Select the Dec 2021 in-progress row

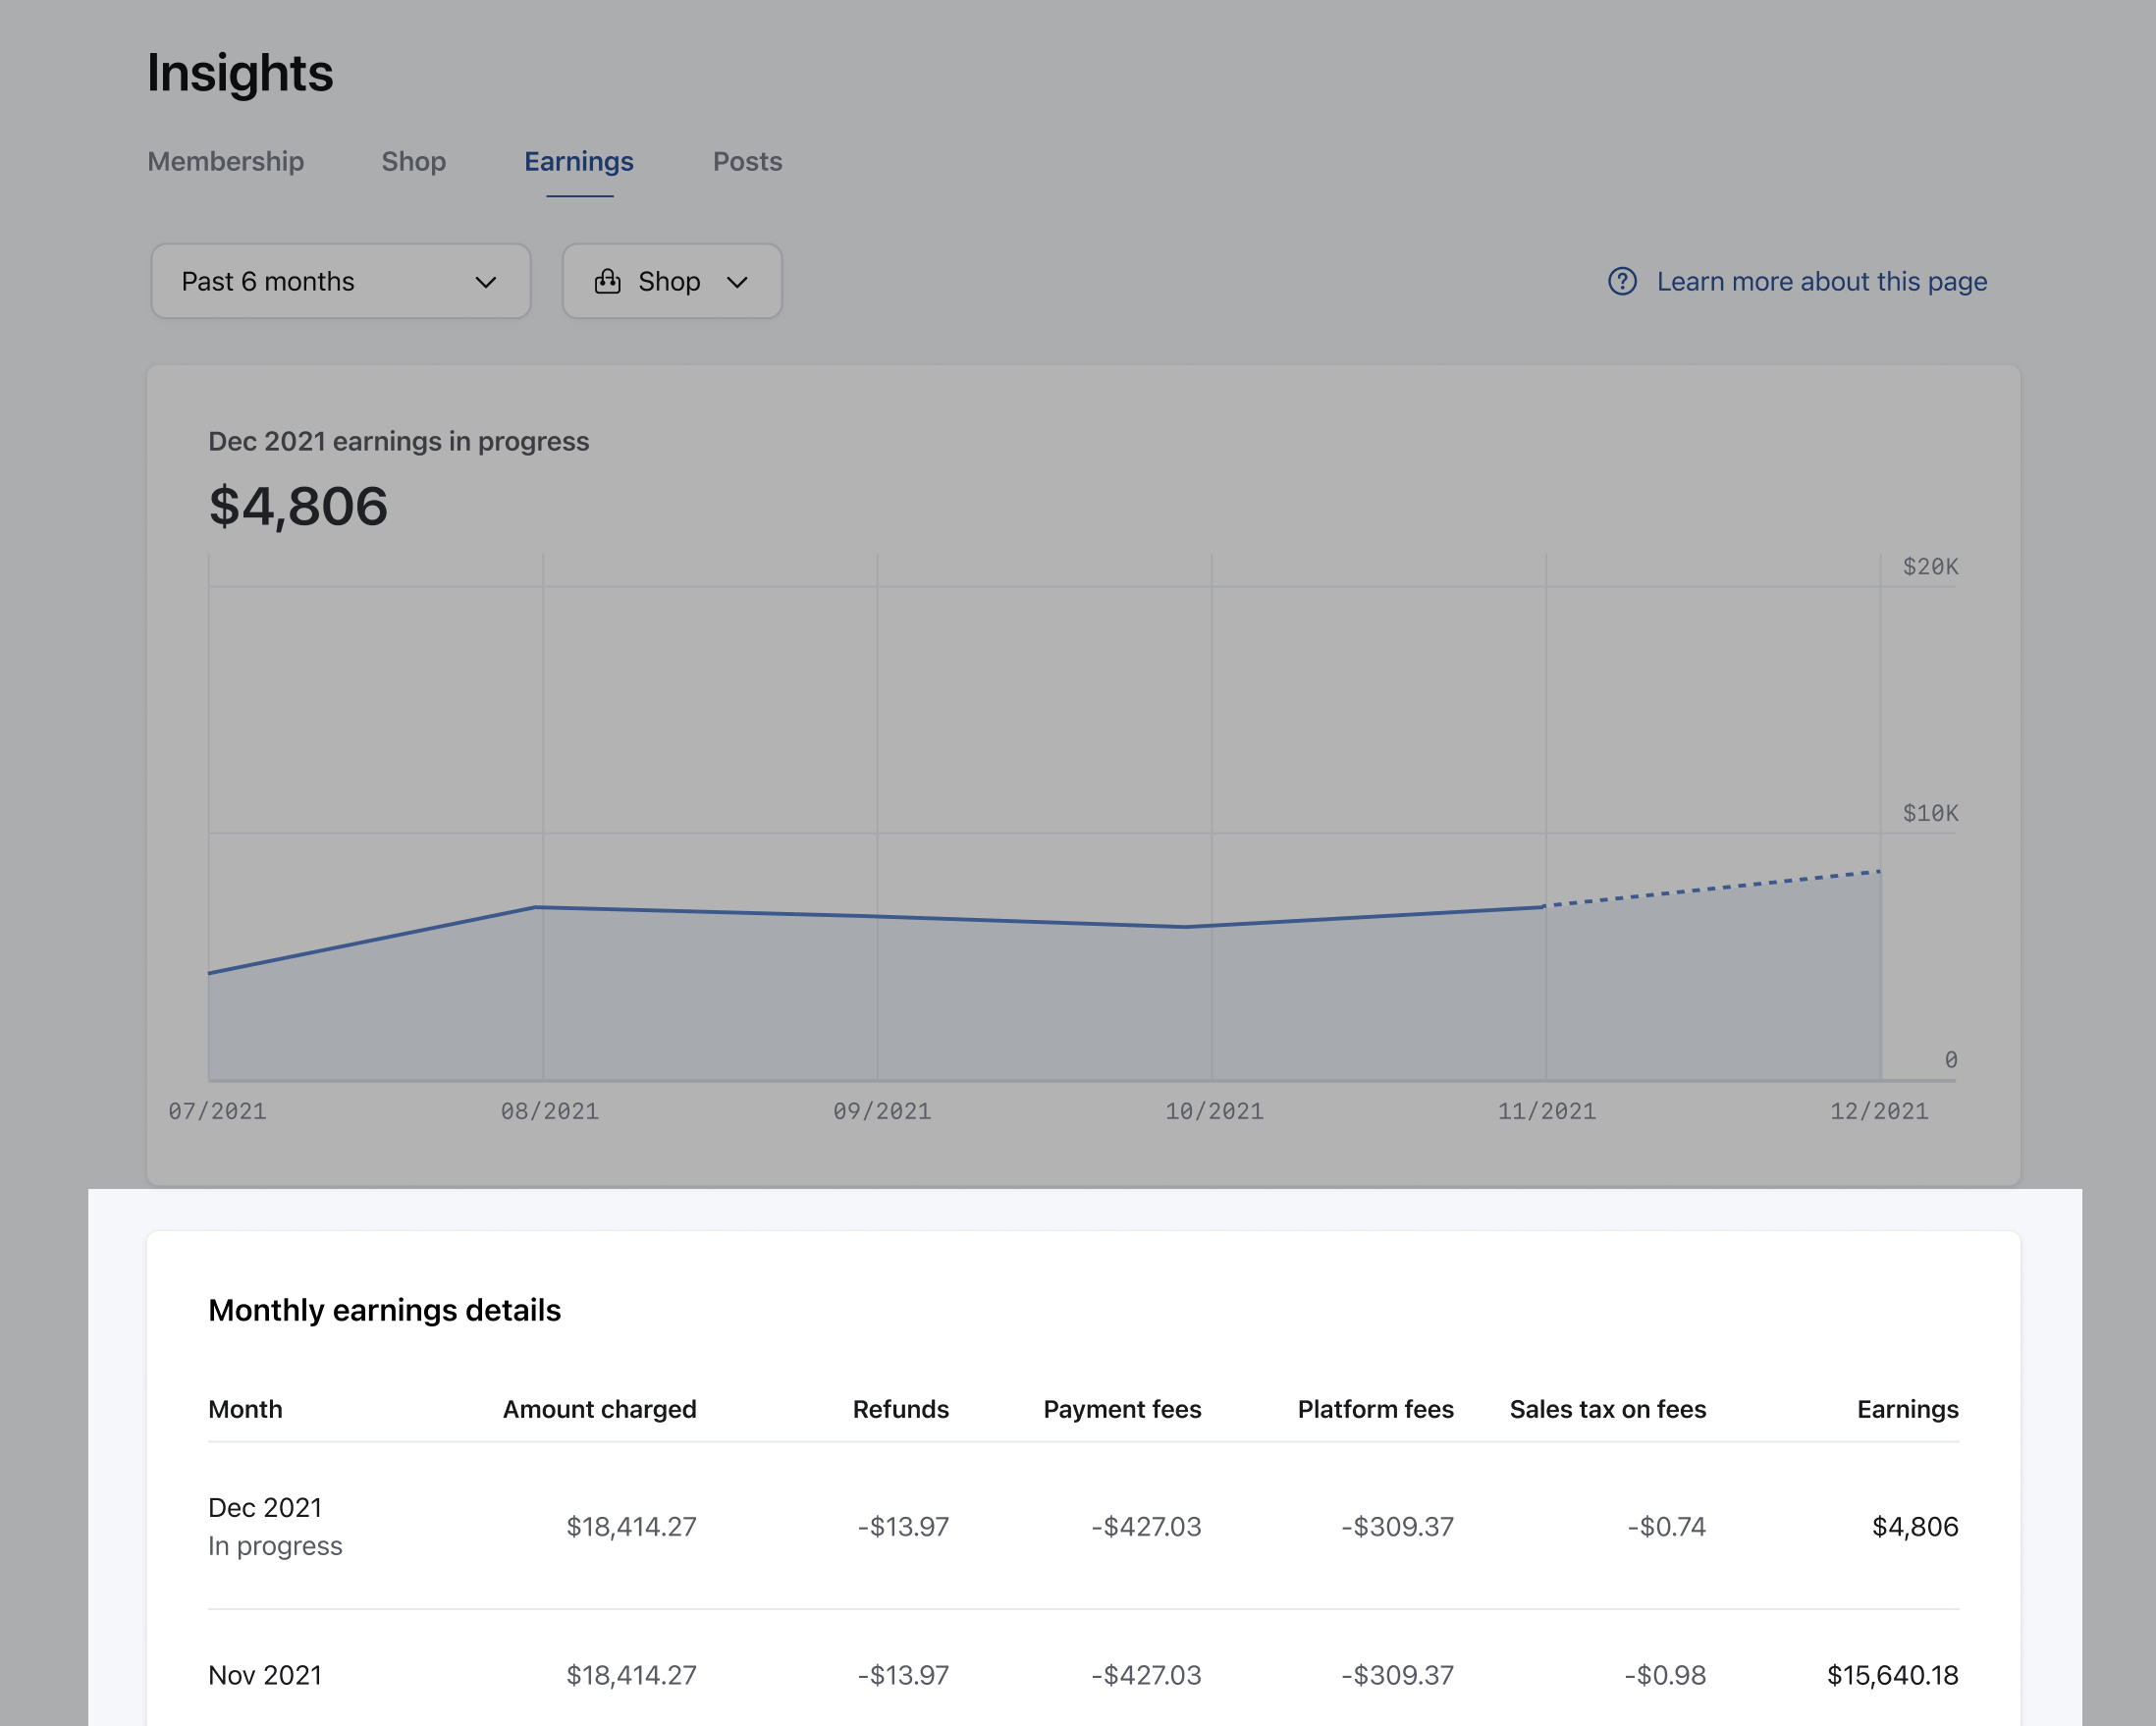tap(1082, 1525)
